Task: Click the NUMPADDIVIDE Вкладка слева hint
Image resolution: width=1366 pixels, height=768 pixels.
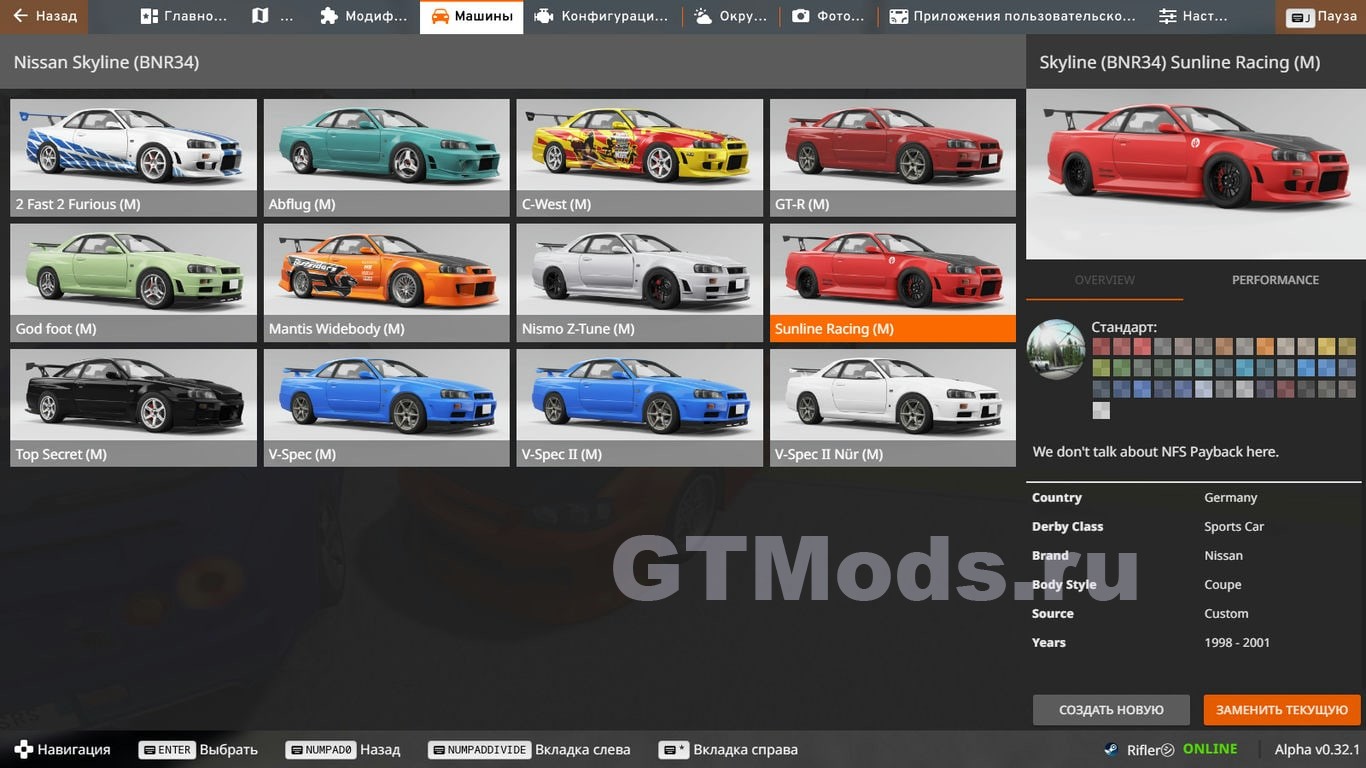Action: 529,749
